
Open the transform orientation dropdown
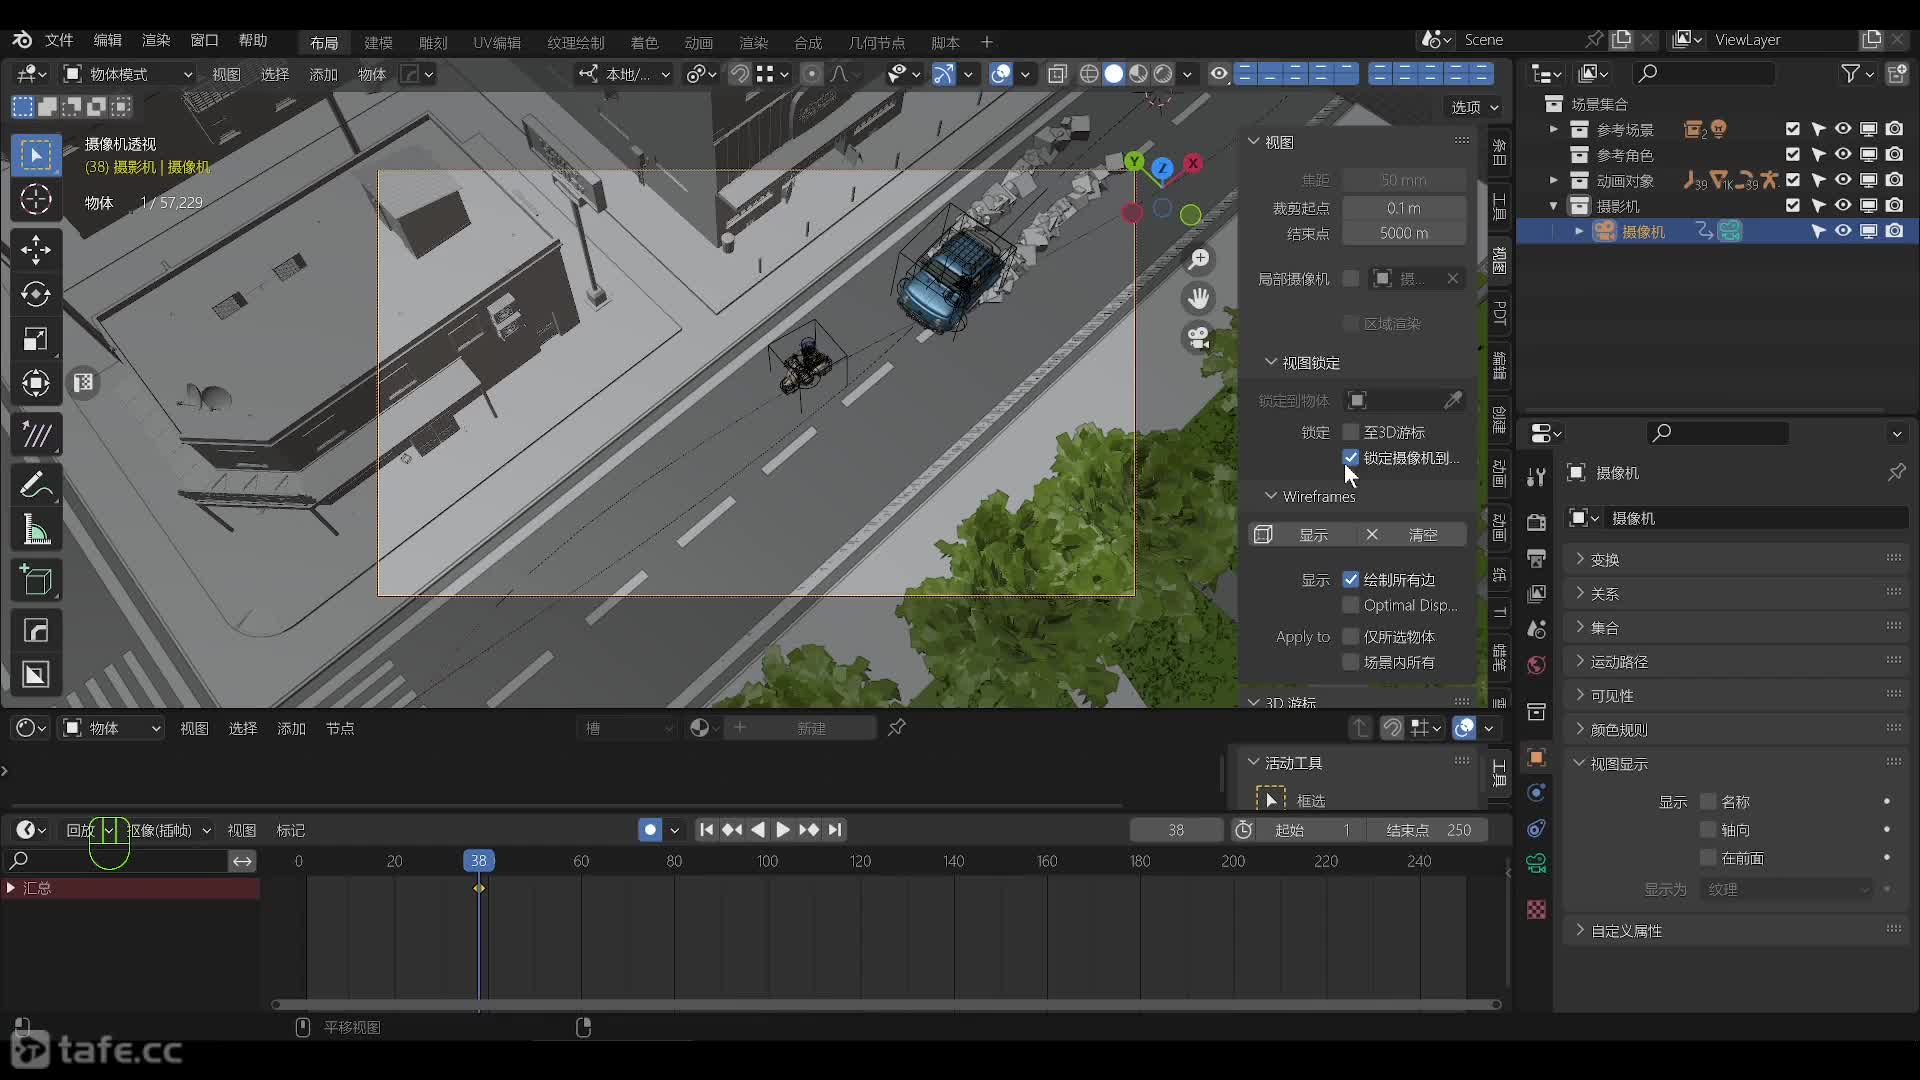pos(625,74)
